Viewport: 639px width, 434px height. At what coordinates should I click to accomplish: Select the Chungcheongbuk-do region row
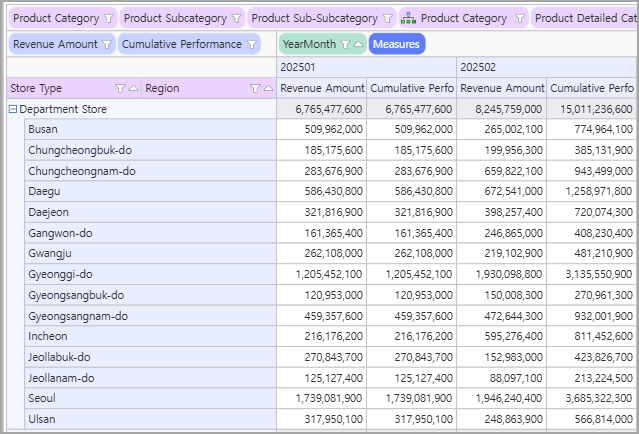[150, 150]
